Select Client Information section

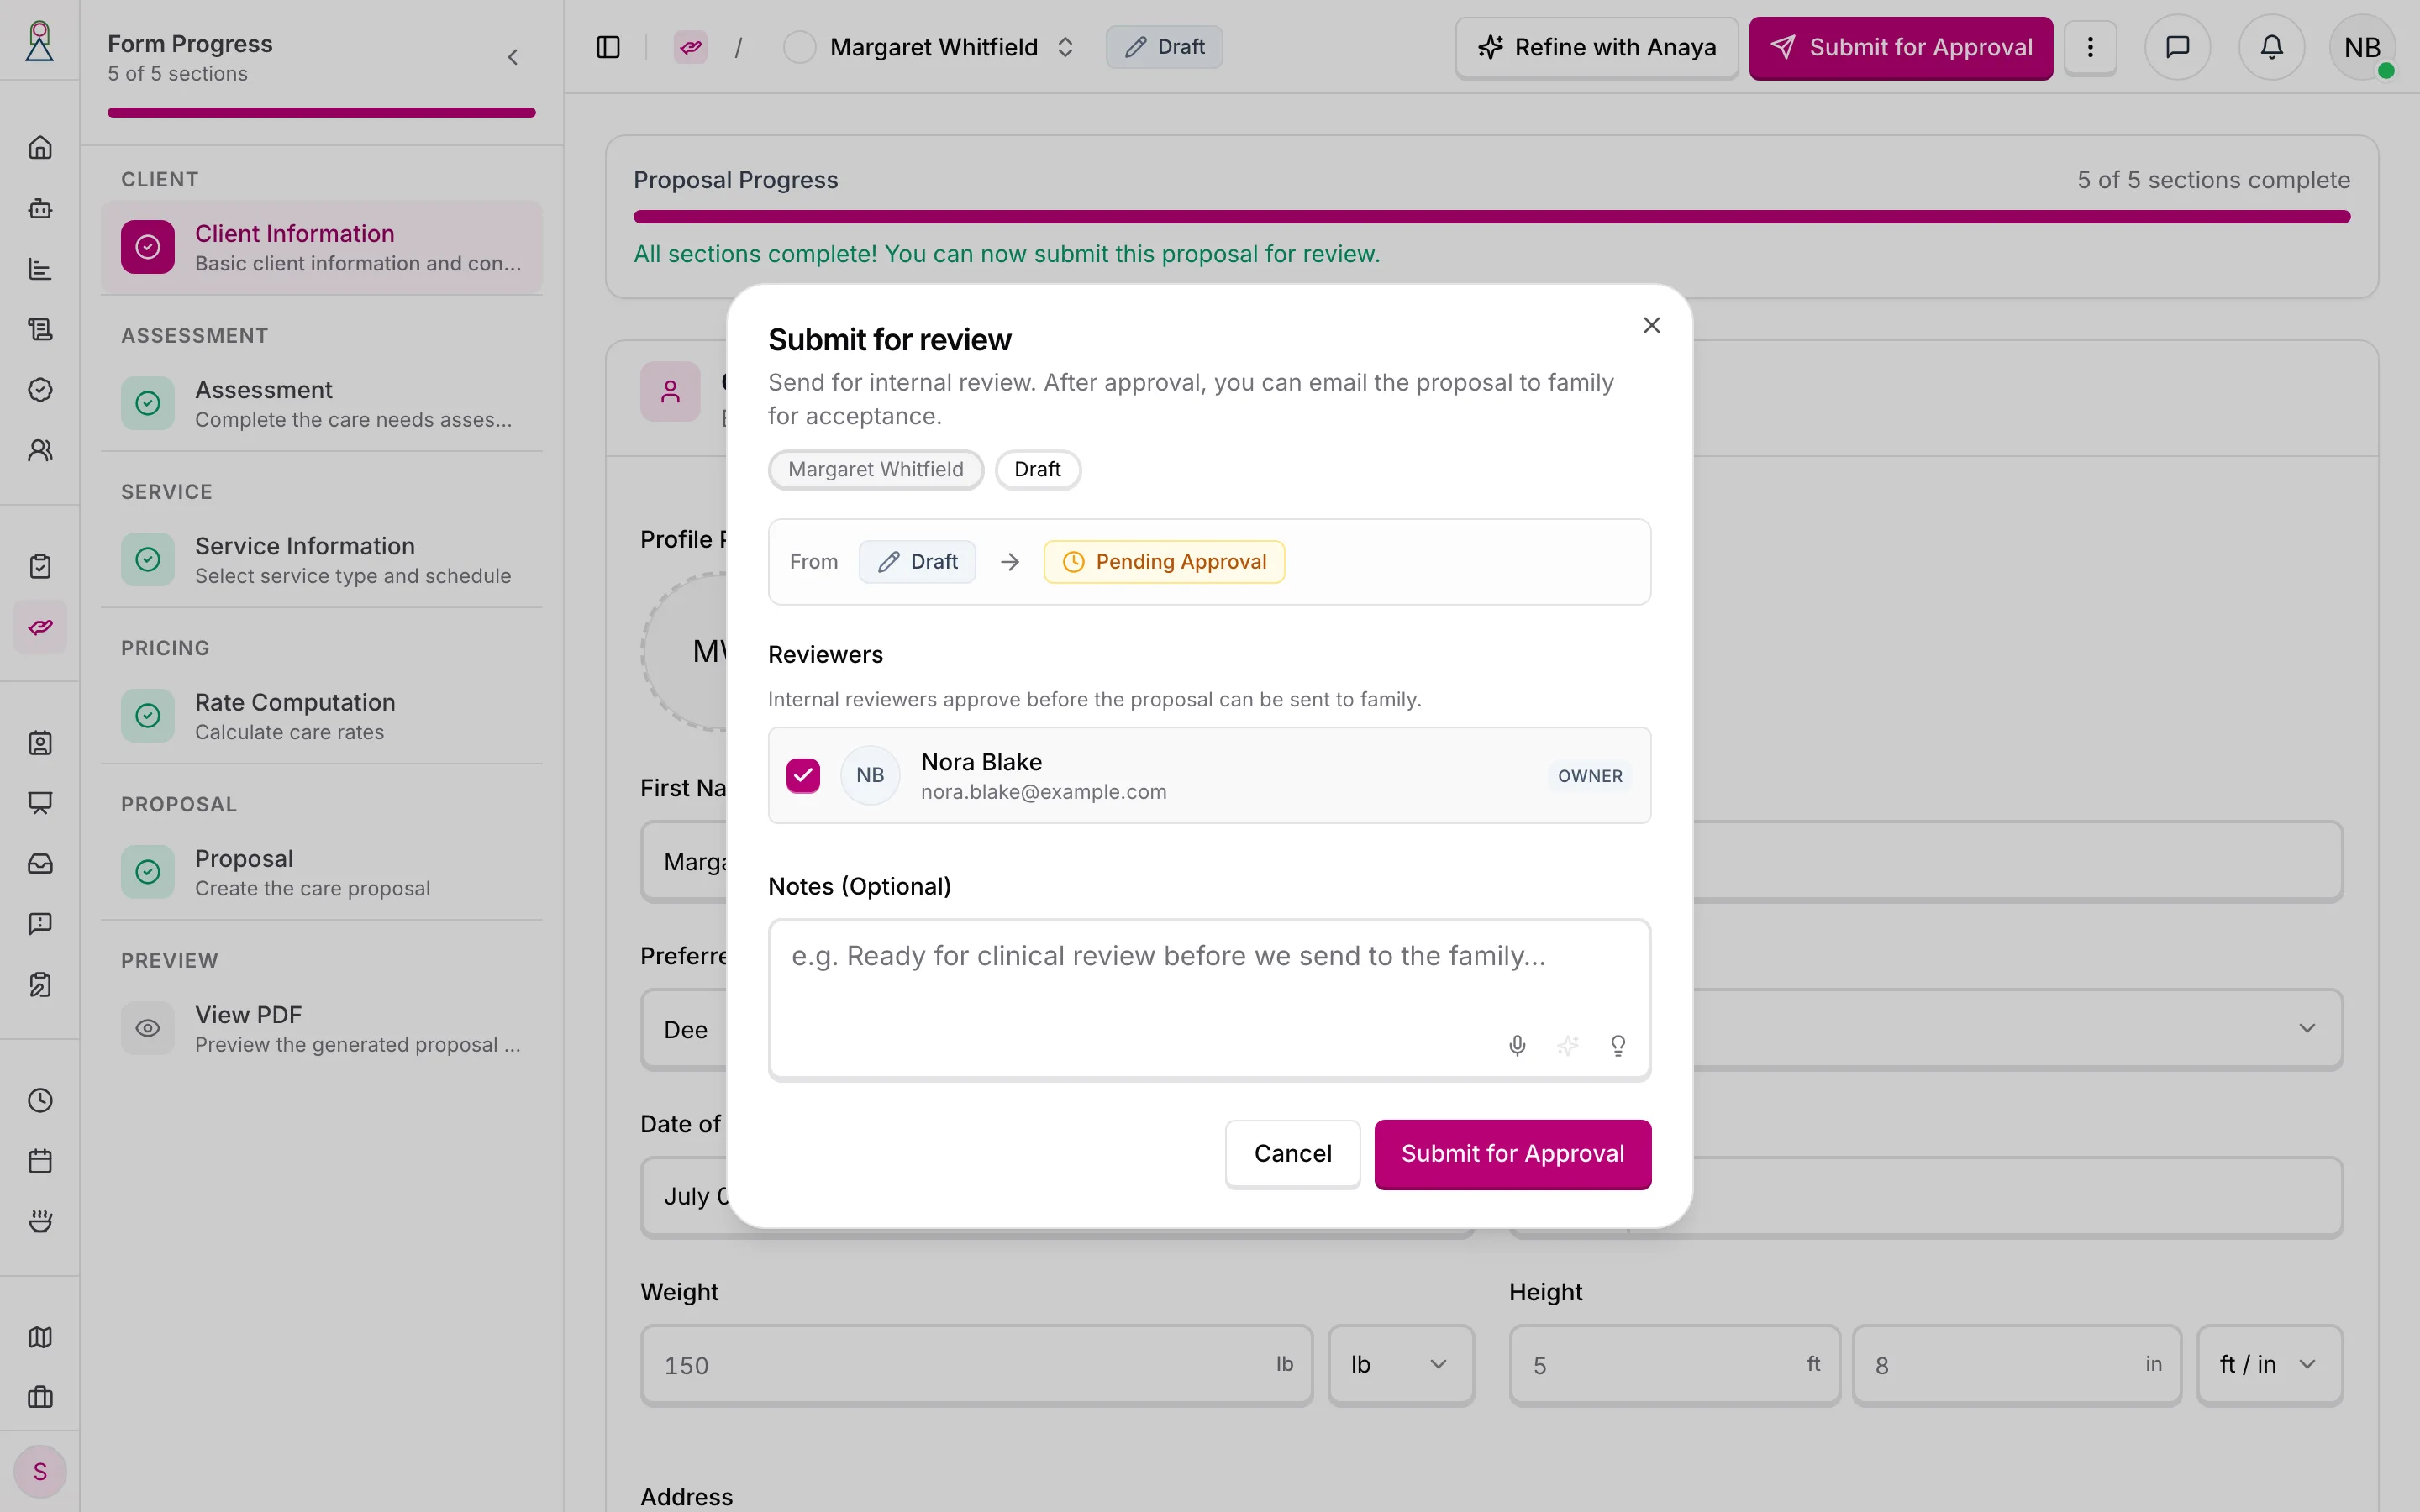(x=322, y=247)
